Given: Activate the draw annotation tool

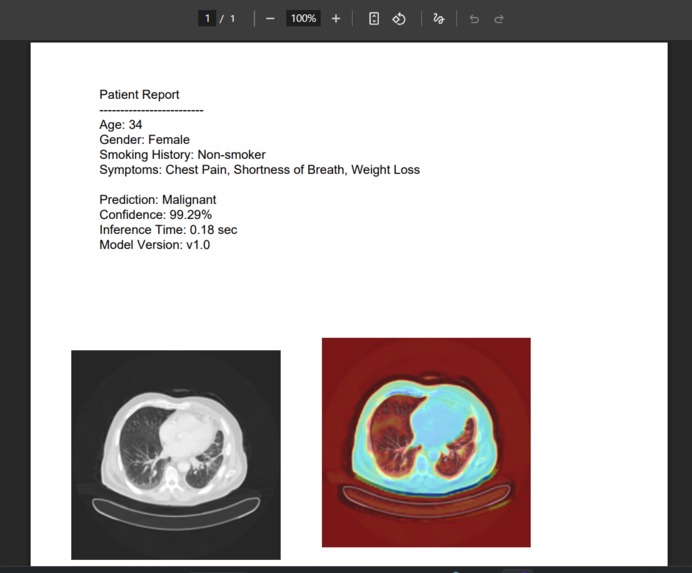Looking at the screenshot, I should (438, 19).
